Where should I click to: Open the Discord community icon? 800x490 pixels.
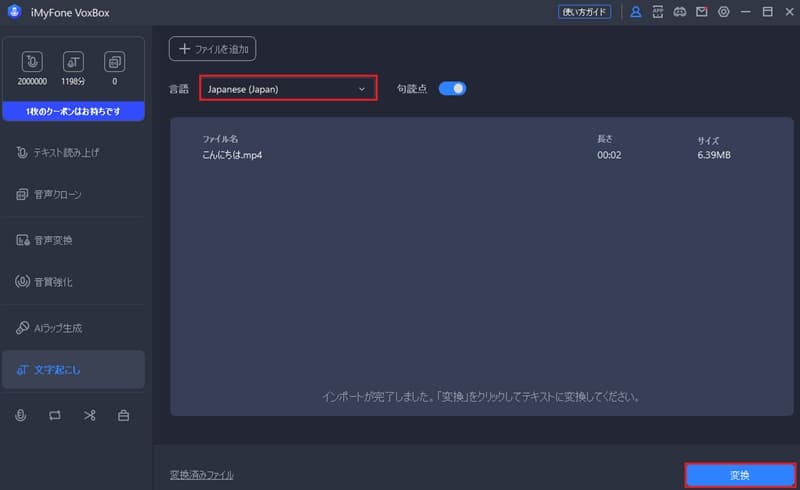pos(680,12)
